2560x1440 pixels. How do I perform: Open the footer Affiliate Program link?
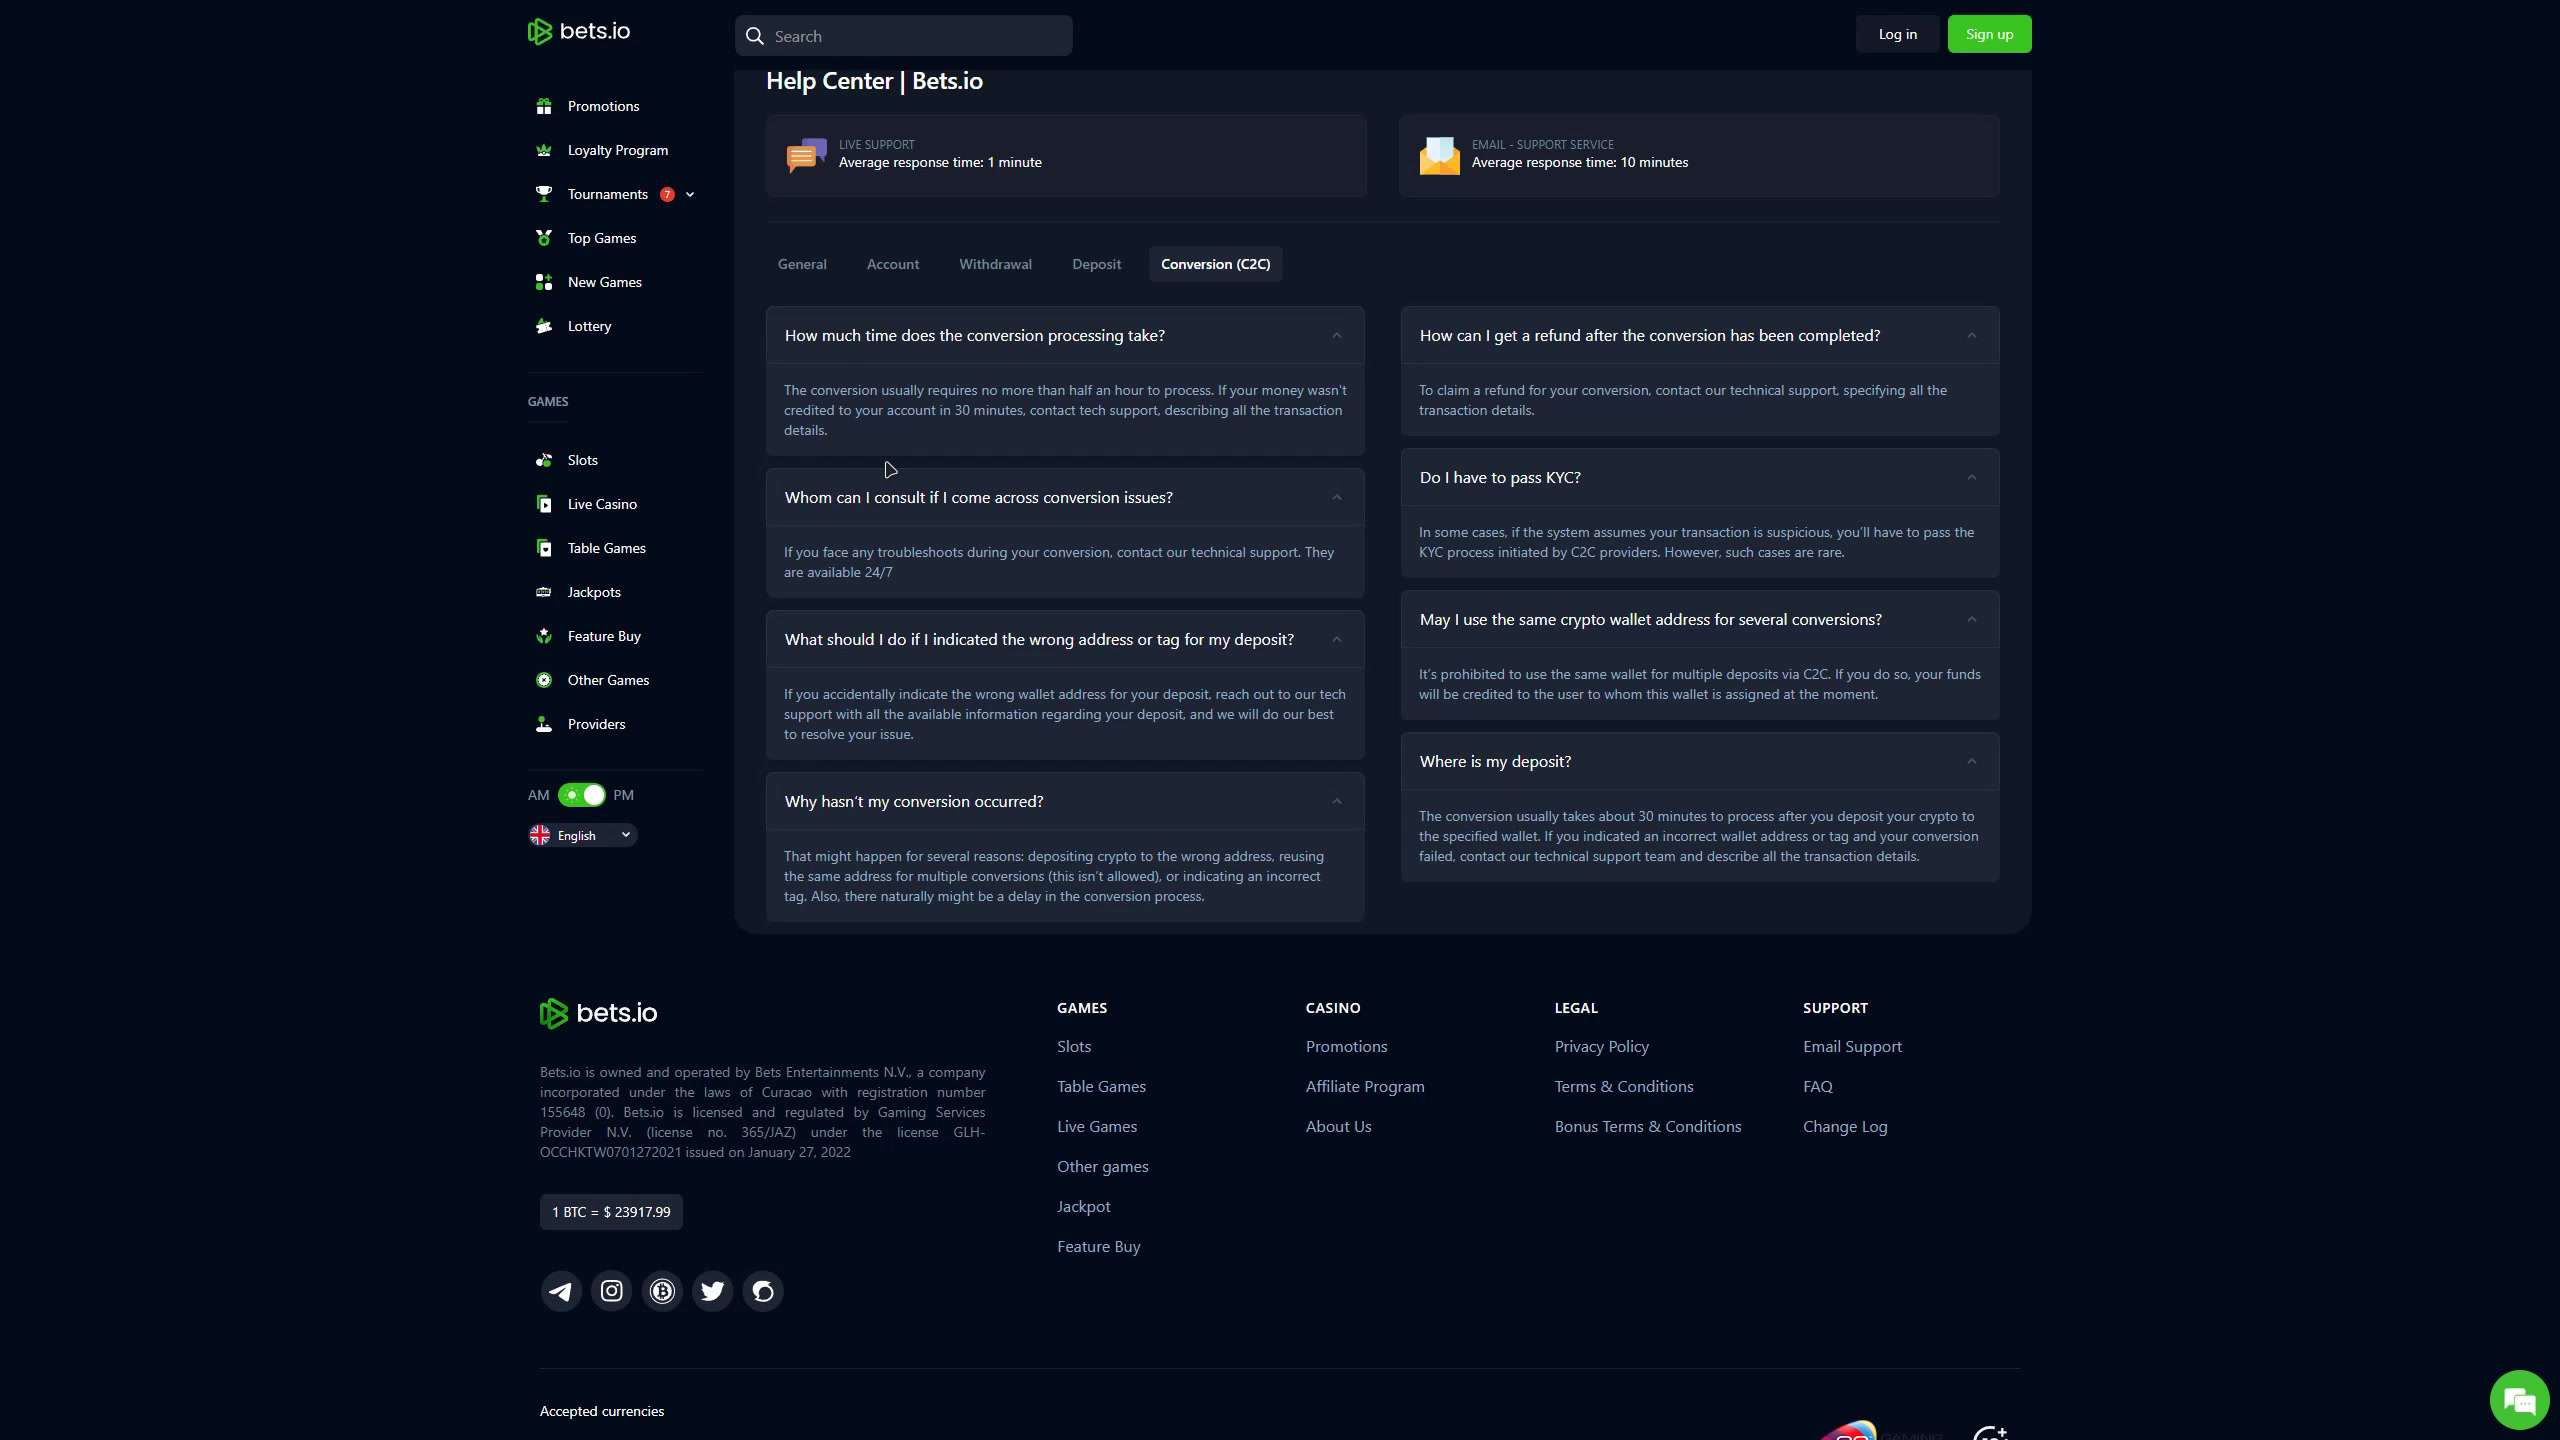click(1365, 1086)
